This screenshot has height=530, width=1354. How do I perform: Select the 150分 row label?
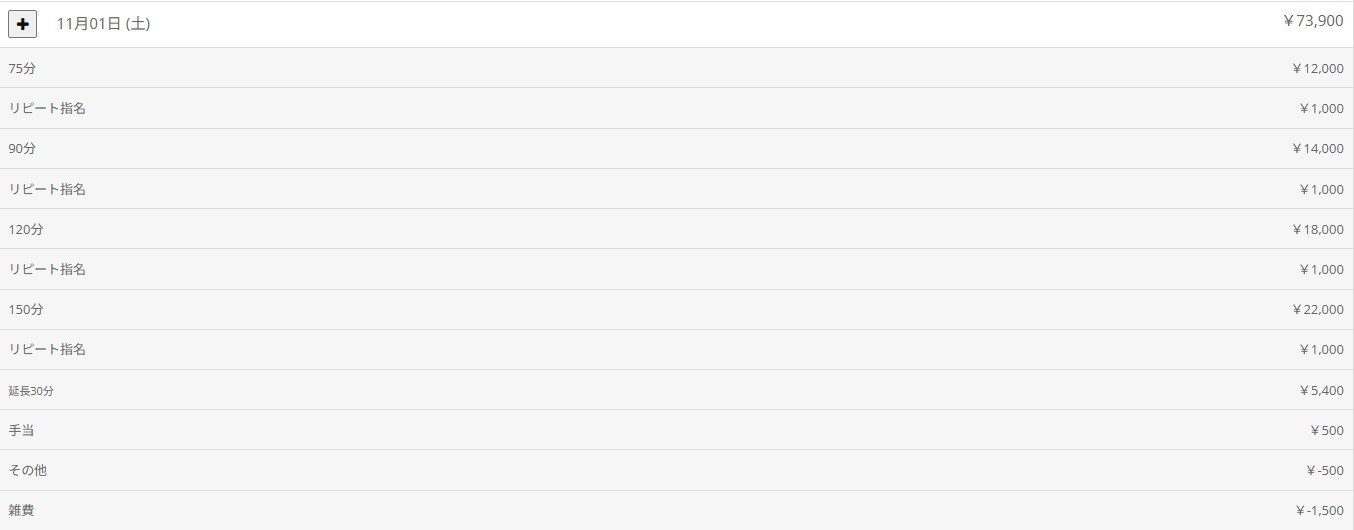tap(26, 309)
